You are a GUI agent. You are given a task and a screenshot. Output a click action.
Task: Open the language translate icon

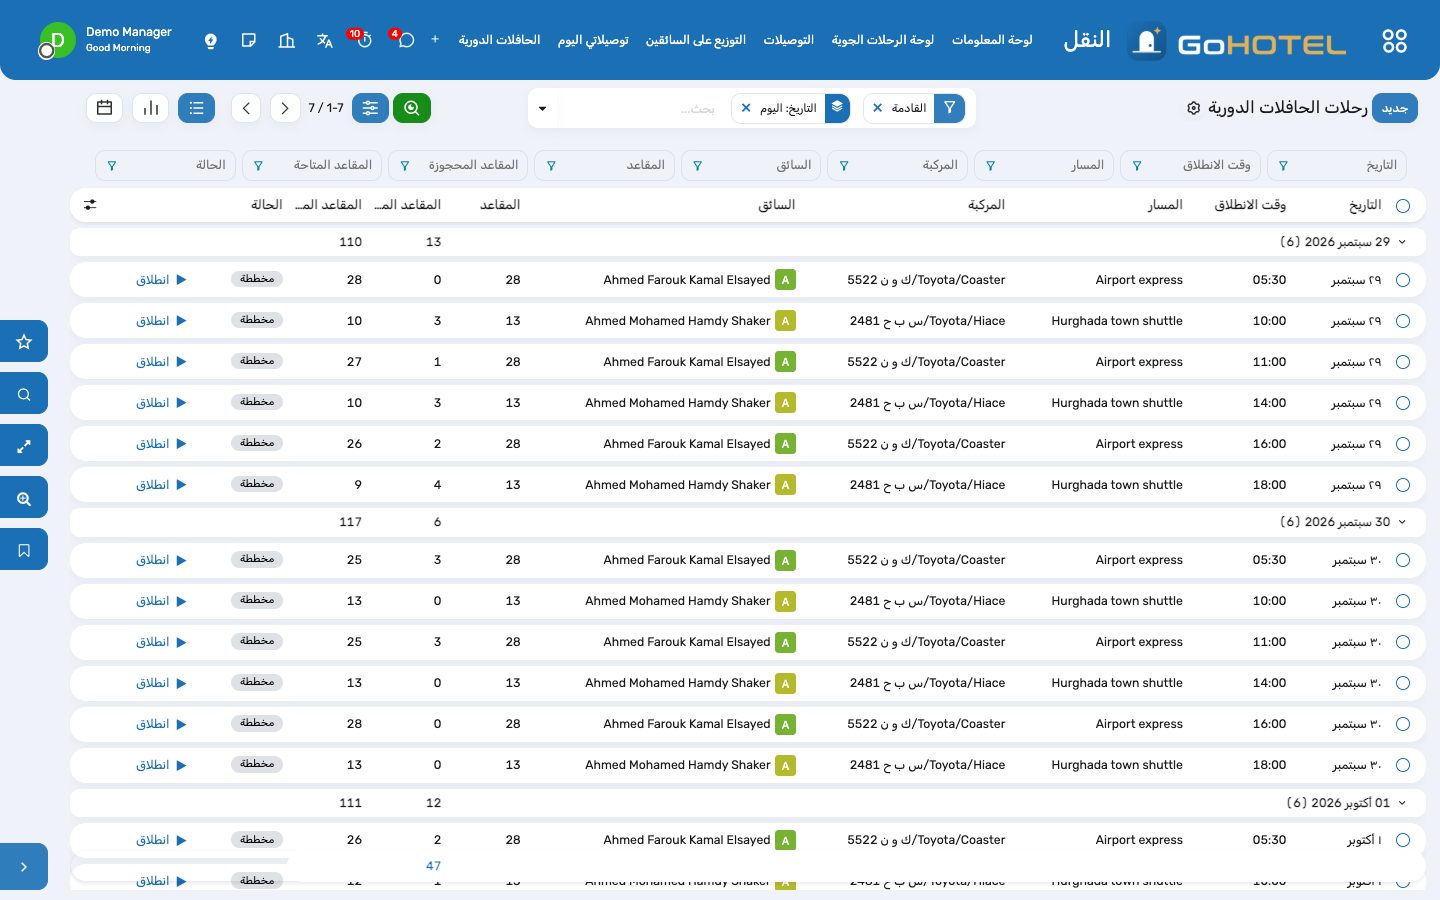325,40
